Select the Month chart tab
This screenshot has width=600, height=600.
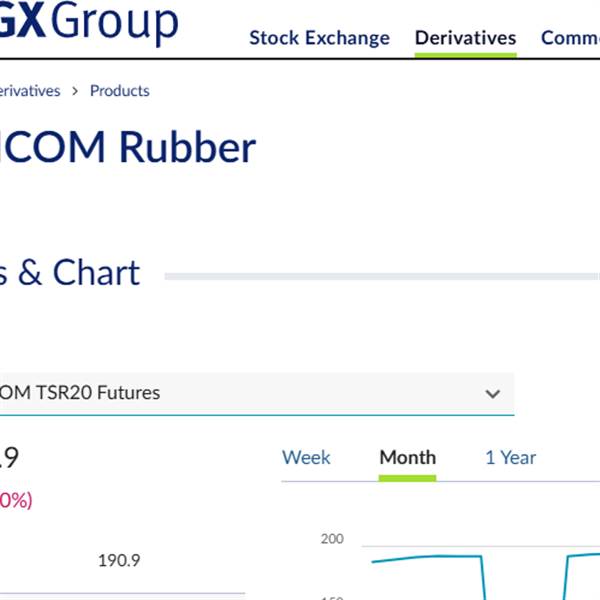coord(407,458)
